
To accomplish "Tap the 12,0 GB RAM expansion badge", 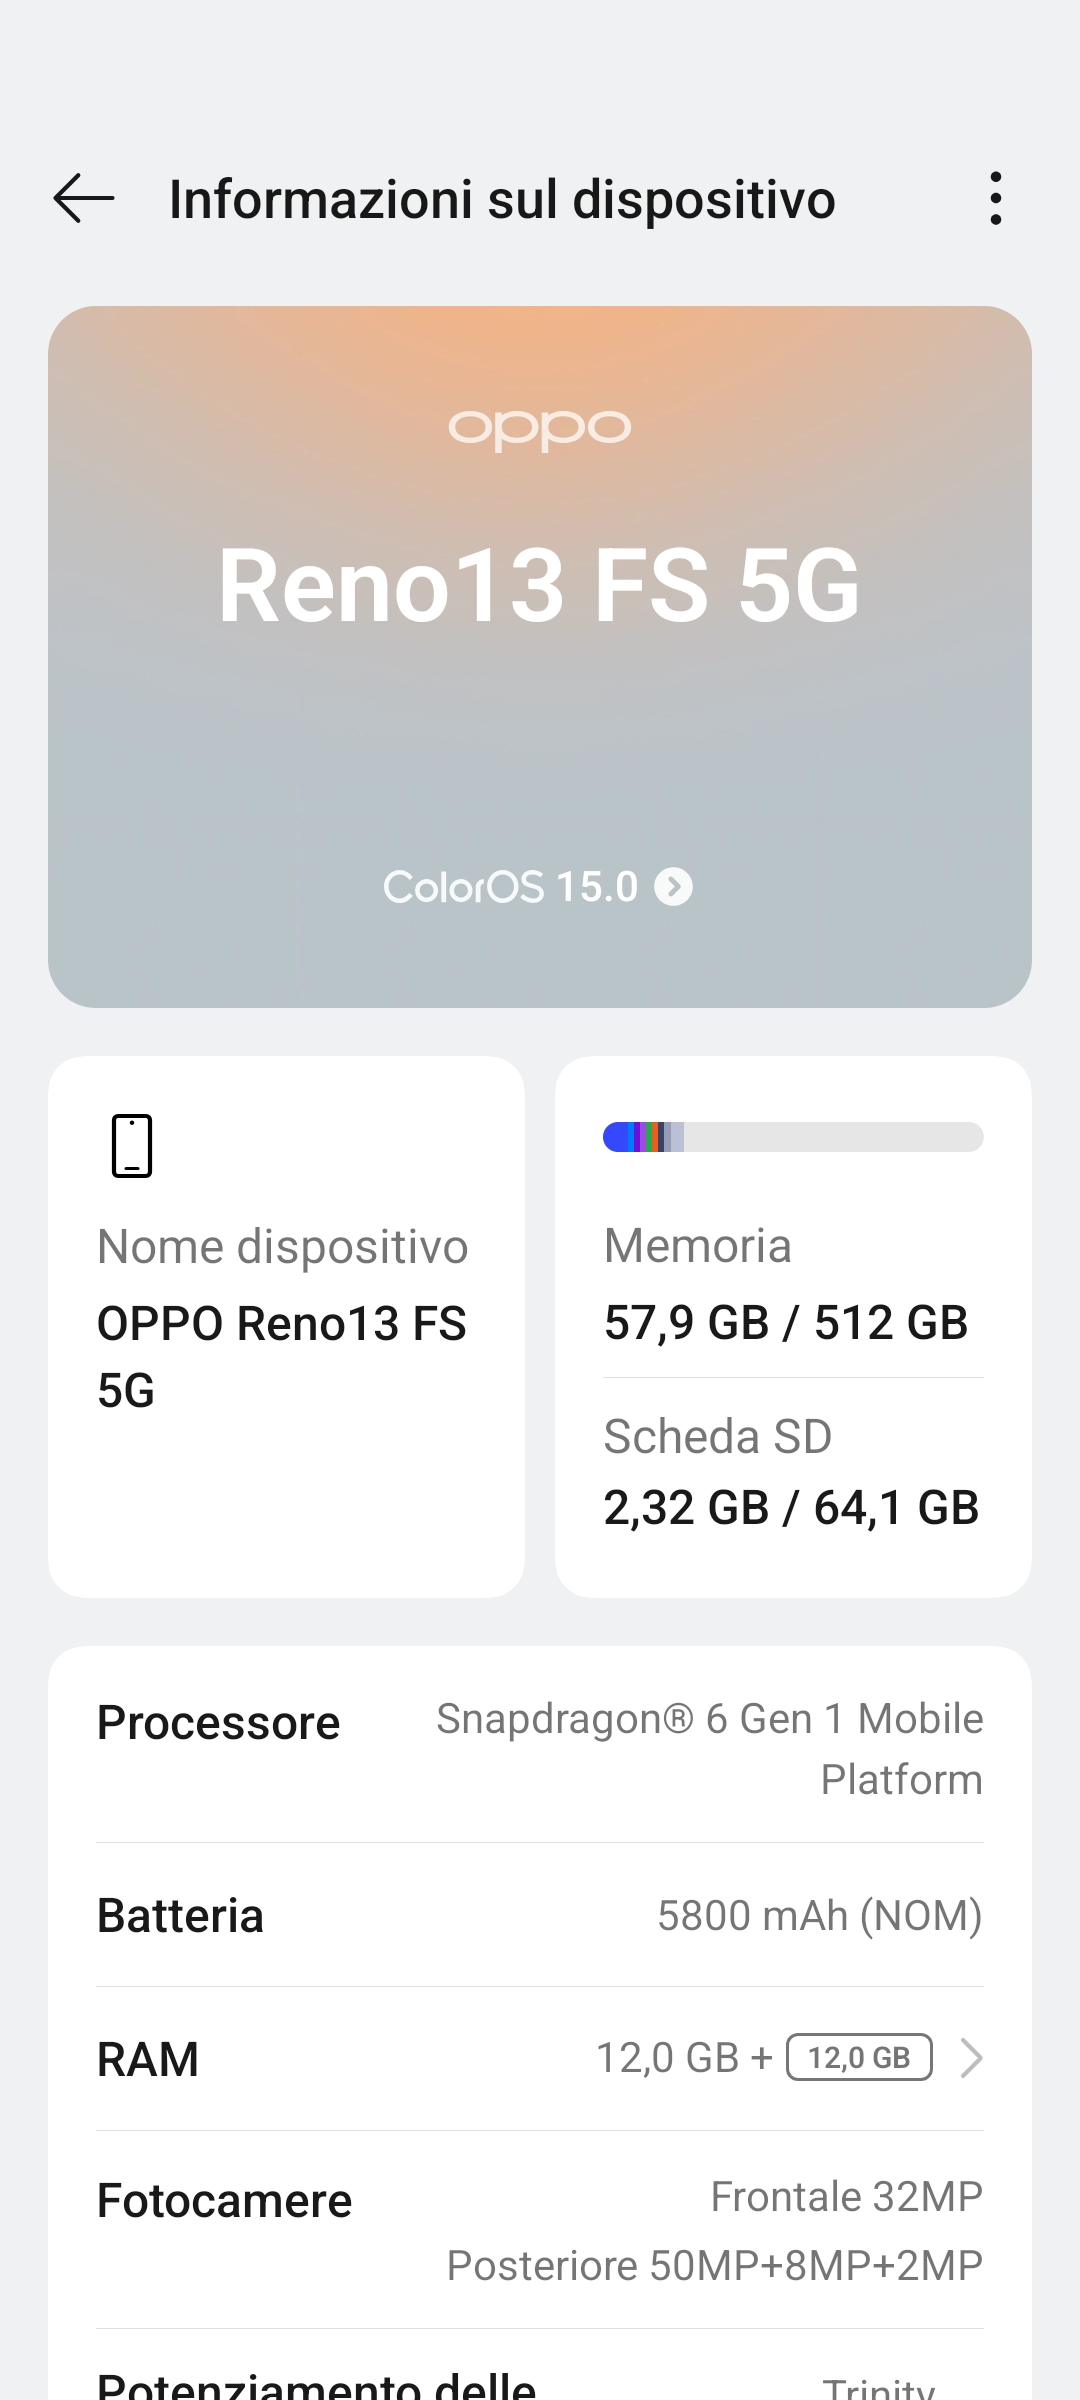I will (859, 2058).
